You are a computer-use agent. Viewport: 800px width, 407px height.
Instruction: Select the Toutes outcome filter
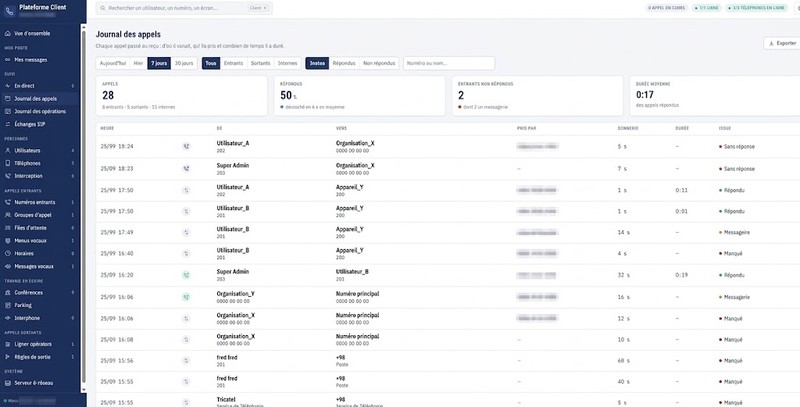tap(317, 63)
